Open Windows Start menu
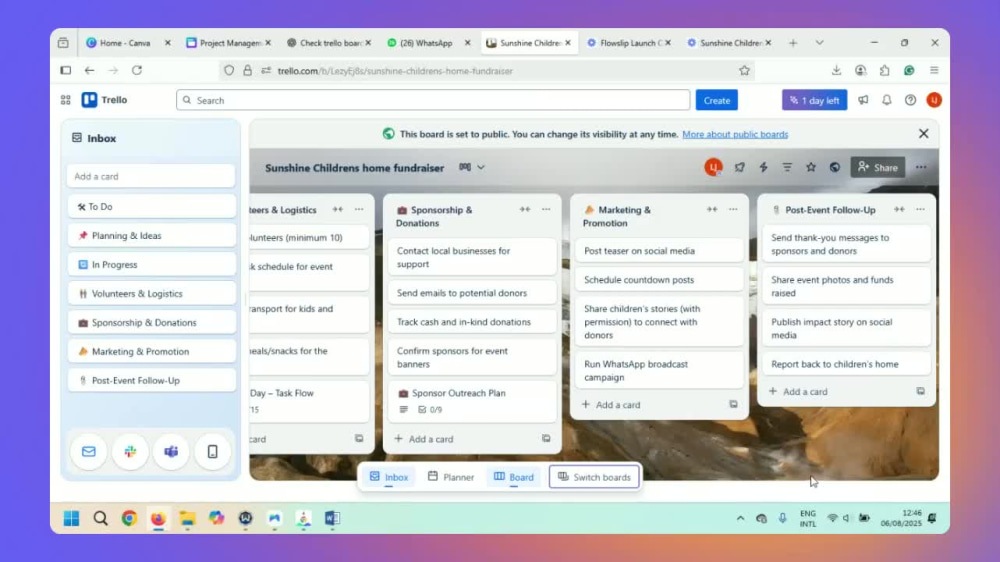 (71, 519)
